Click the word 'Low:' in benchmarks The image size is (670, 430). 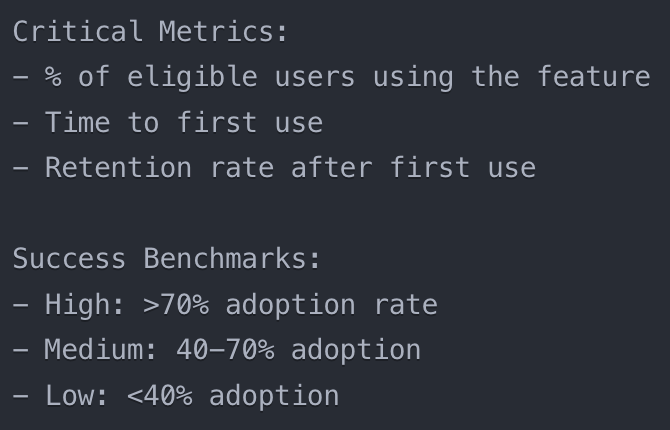pyautogui.click(x=77, y=396)
